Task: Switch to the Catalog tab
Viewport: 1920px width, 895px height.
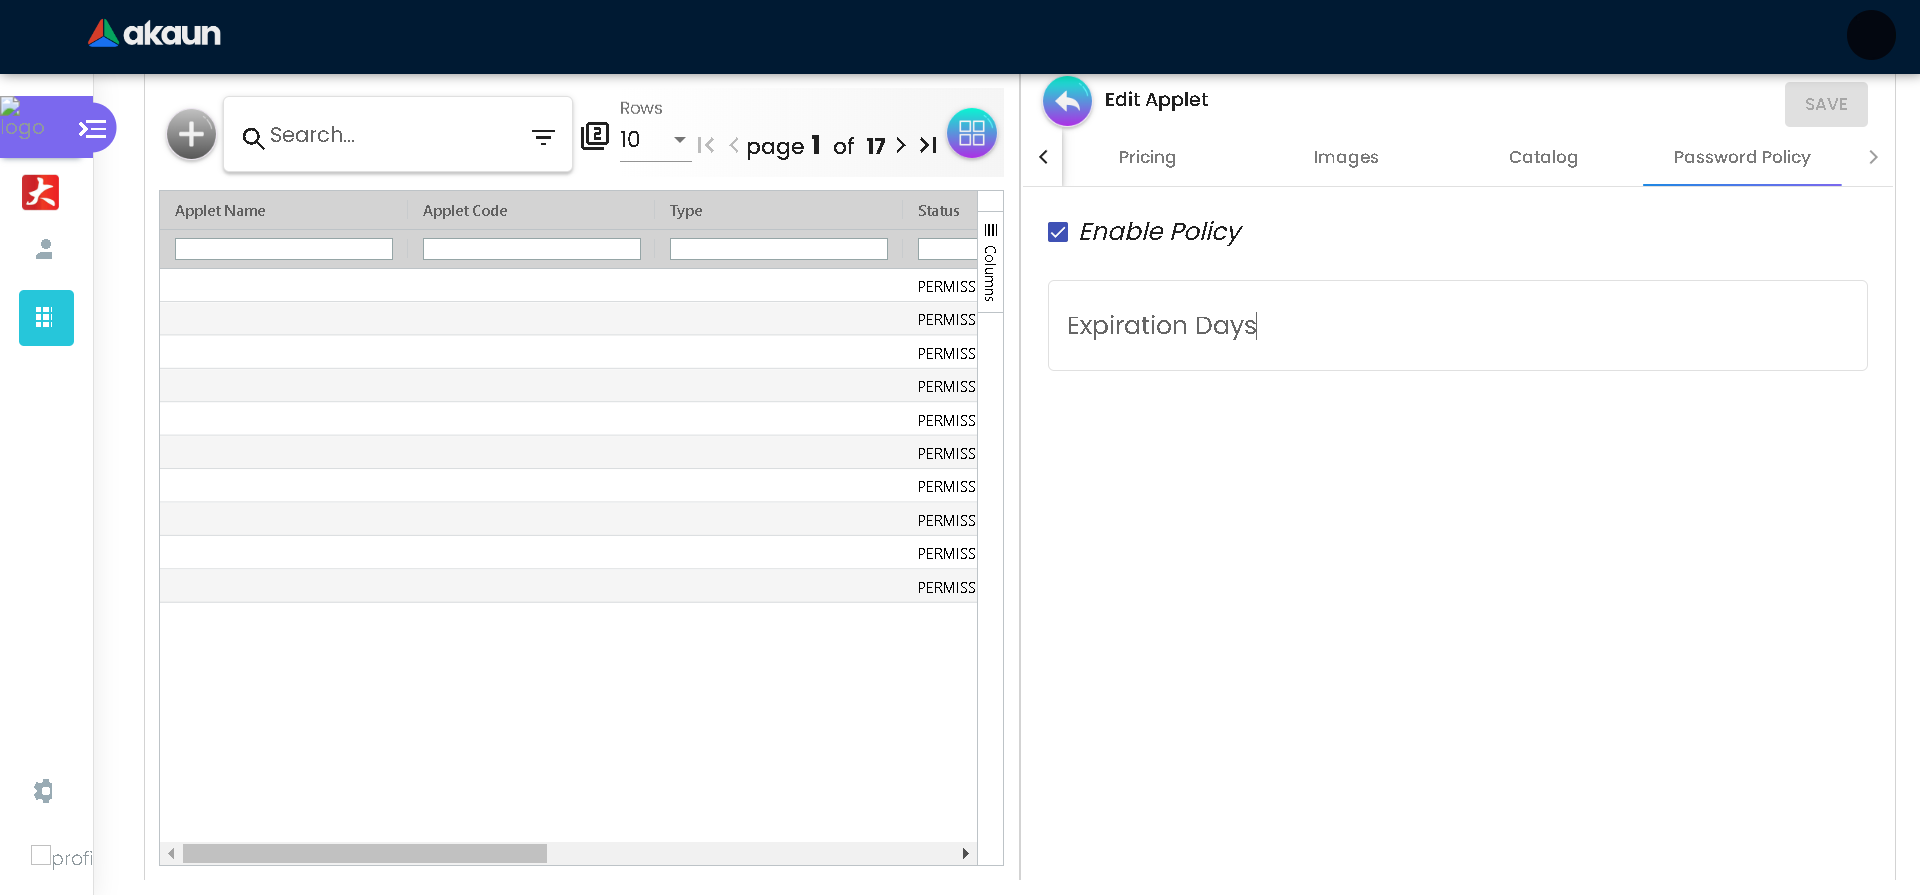Action: point(1542,157)
